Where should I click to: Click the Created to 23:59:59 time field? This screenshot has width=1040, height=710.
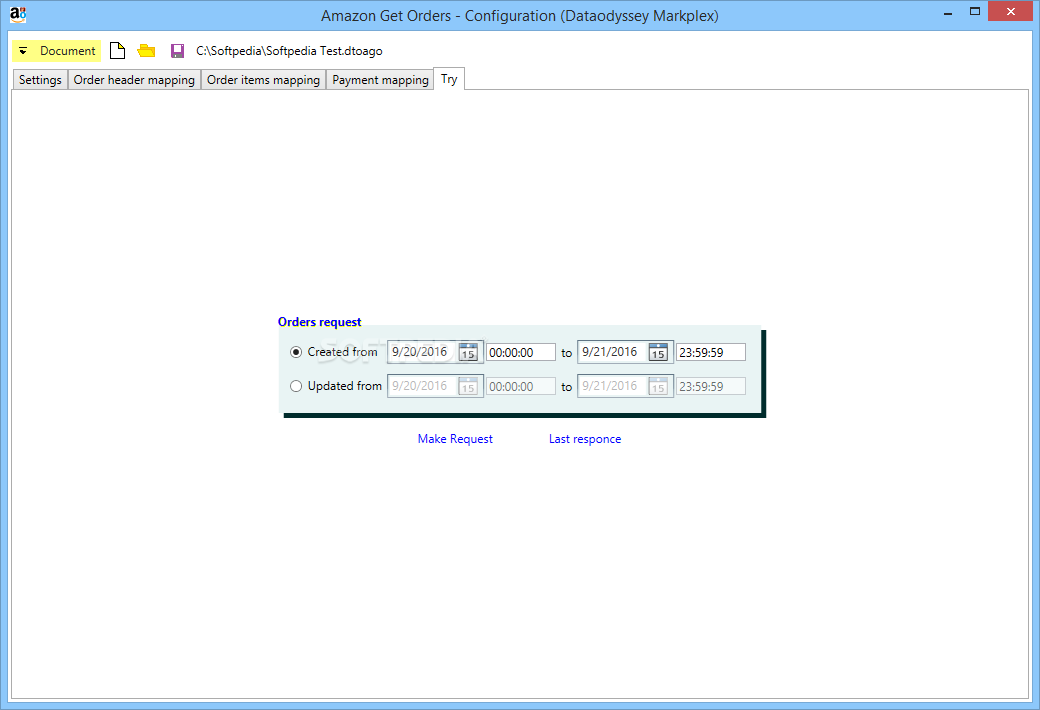pyautogui.click(x=710, y=352)
